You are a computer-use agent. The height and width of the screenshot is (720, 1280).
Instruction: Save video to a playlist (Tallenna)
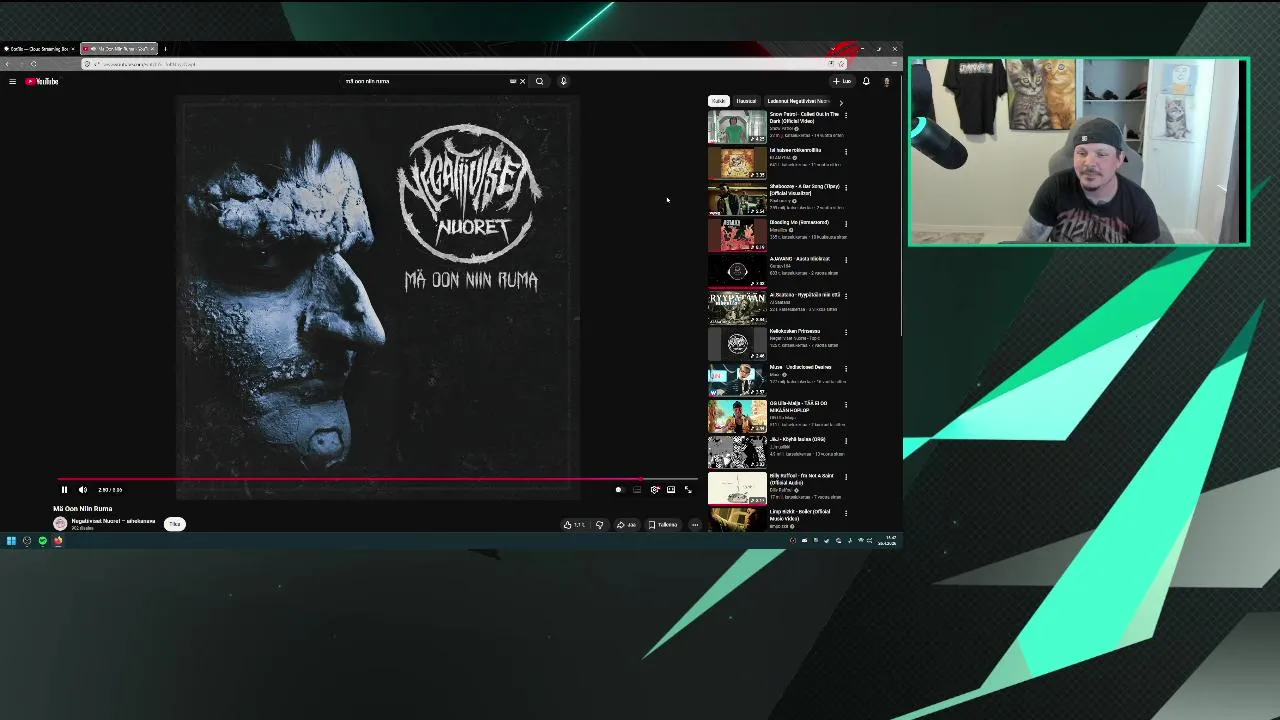(663, 525)
